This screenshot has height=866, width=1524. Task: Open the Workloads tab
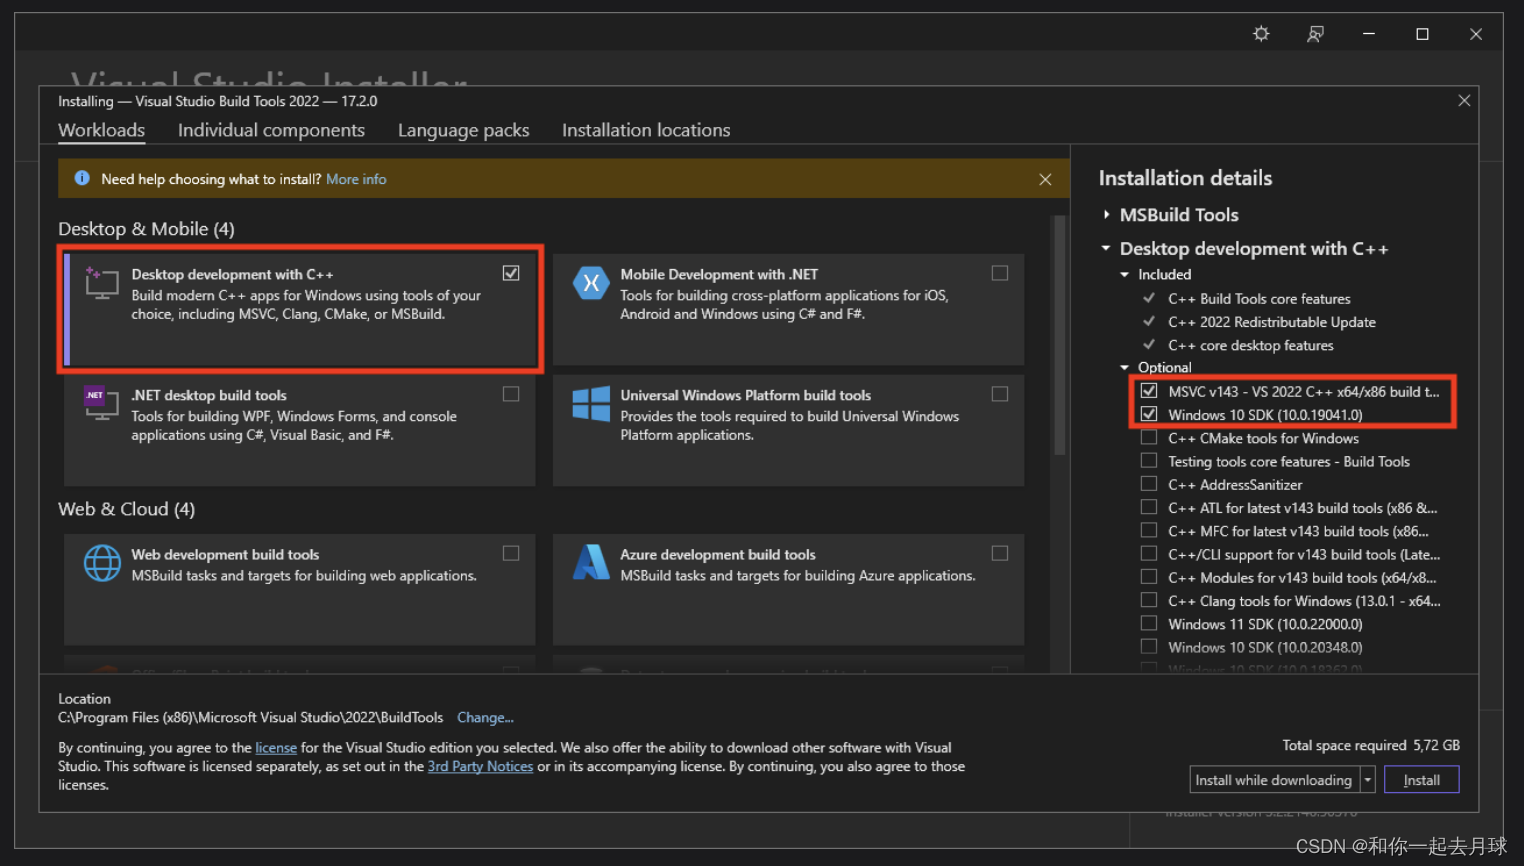tap(101, 130)
